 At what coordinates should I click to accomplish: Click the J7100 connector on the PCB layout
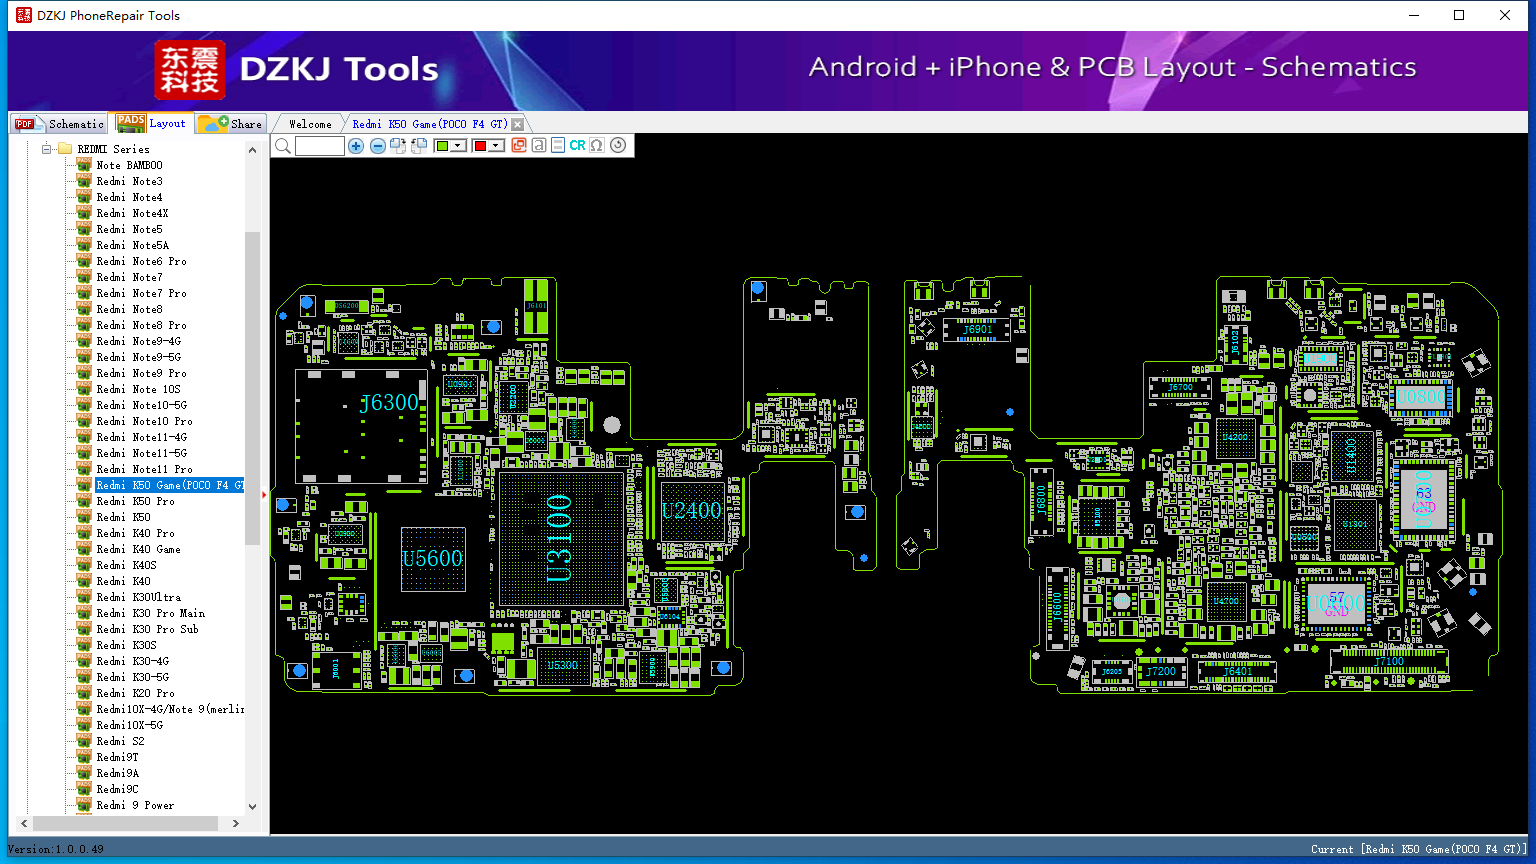pyautogui.click(x=1389, y=661)
